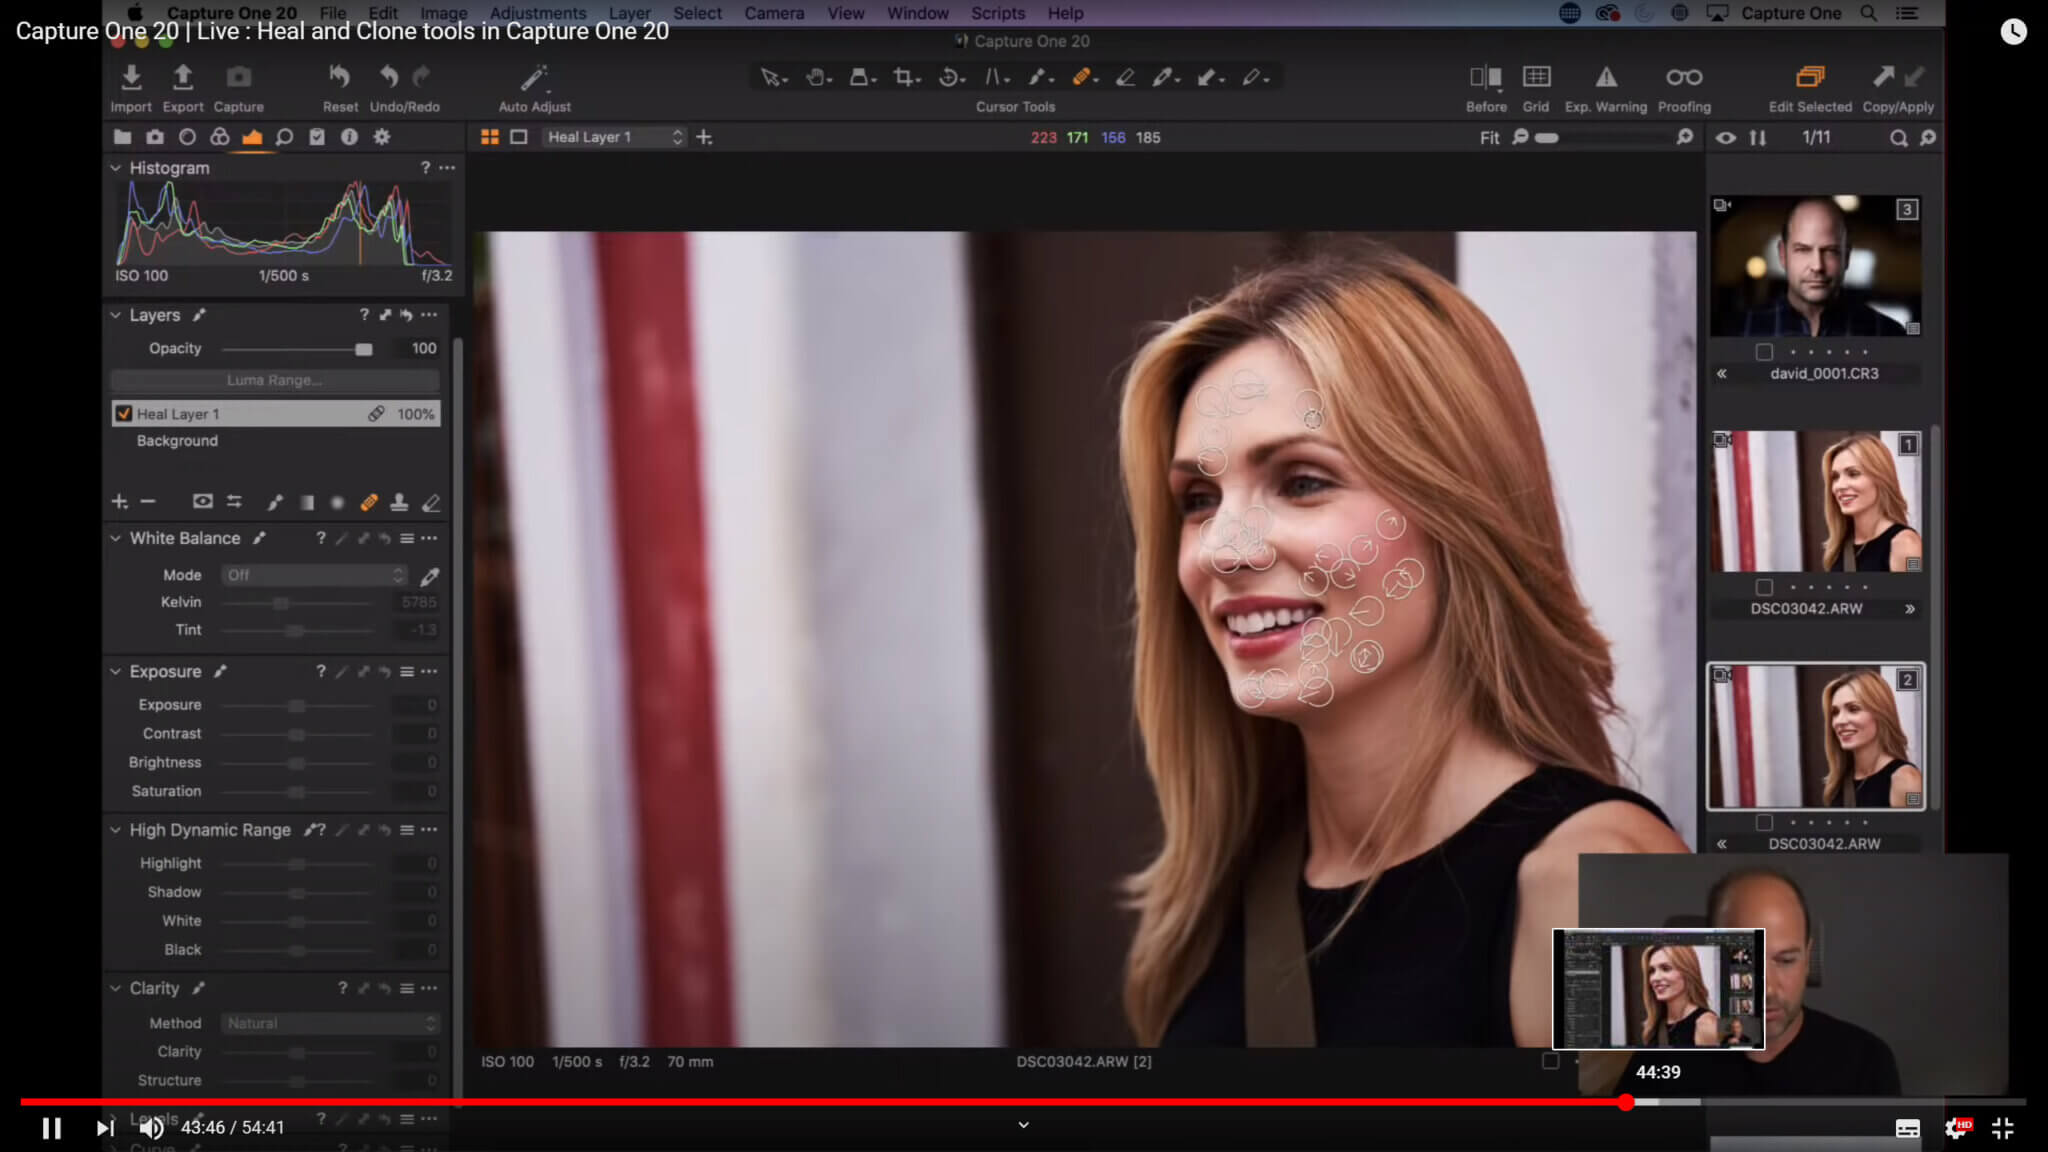Toggle the Before view icon
This screenshot has width=2048, height=1152.
[1485, 77]
